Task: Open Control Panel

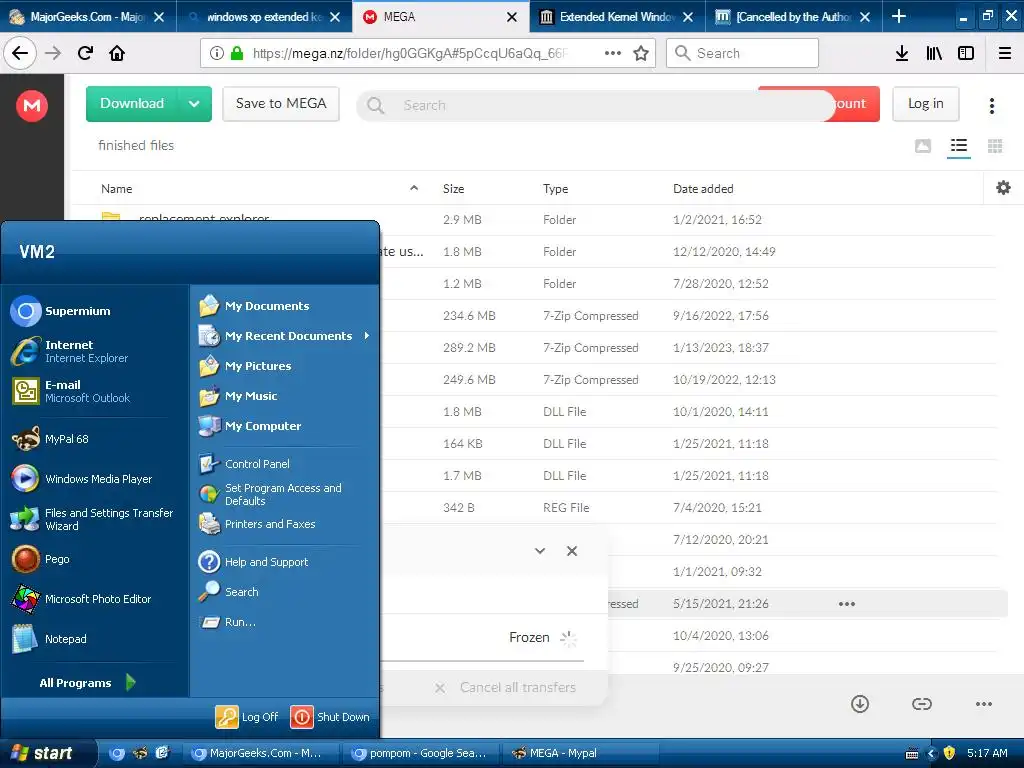Action: click(244, 464)
